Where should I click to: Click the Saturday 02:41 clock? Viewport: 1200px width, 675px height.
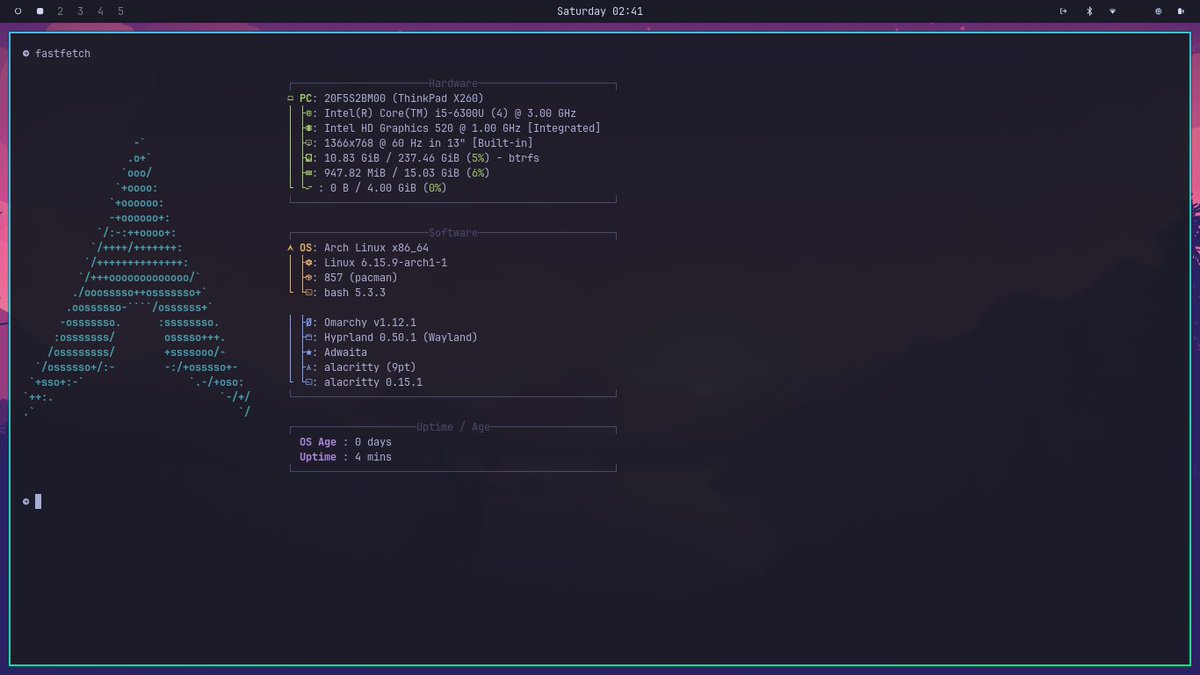(600, 11)
